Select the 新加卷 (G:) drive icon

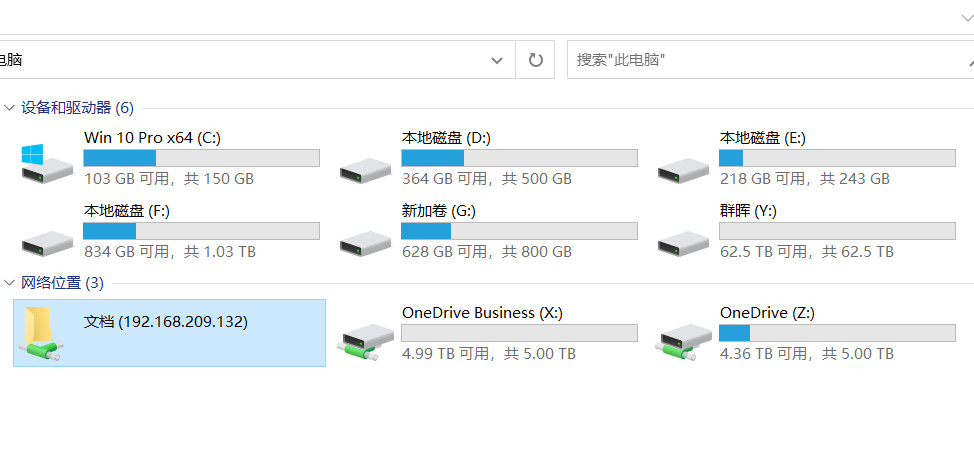pyautogui.click(x=365, y=243)
